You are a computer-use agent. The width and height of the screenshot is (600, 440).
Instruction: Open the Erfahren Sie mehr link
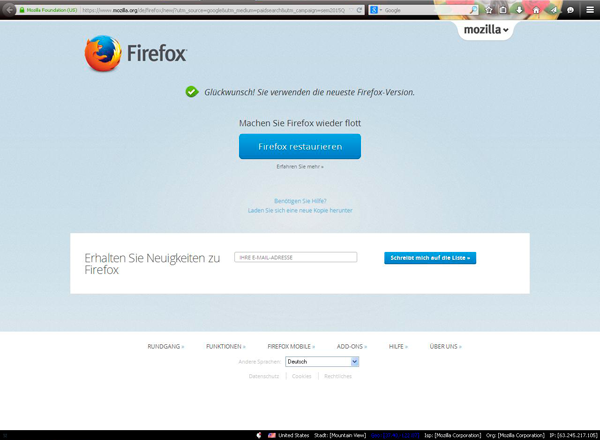[x=300, y=166]
